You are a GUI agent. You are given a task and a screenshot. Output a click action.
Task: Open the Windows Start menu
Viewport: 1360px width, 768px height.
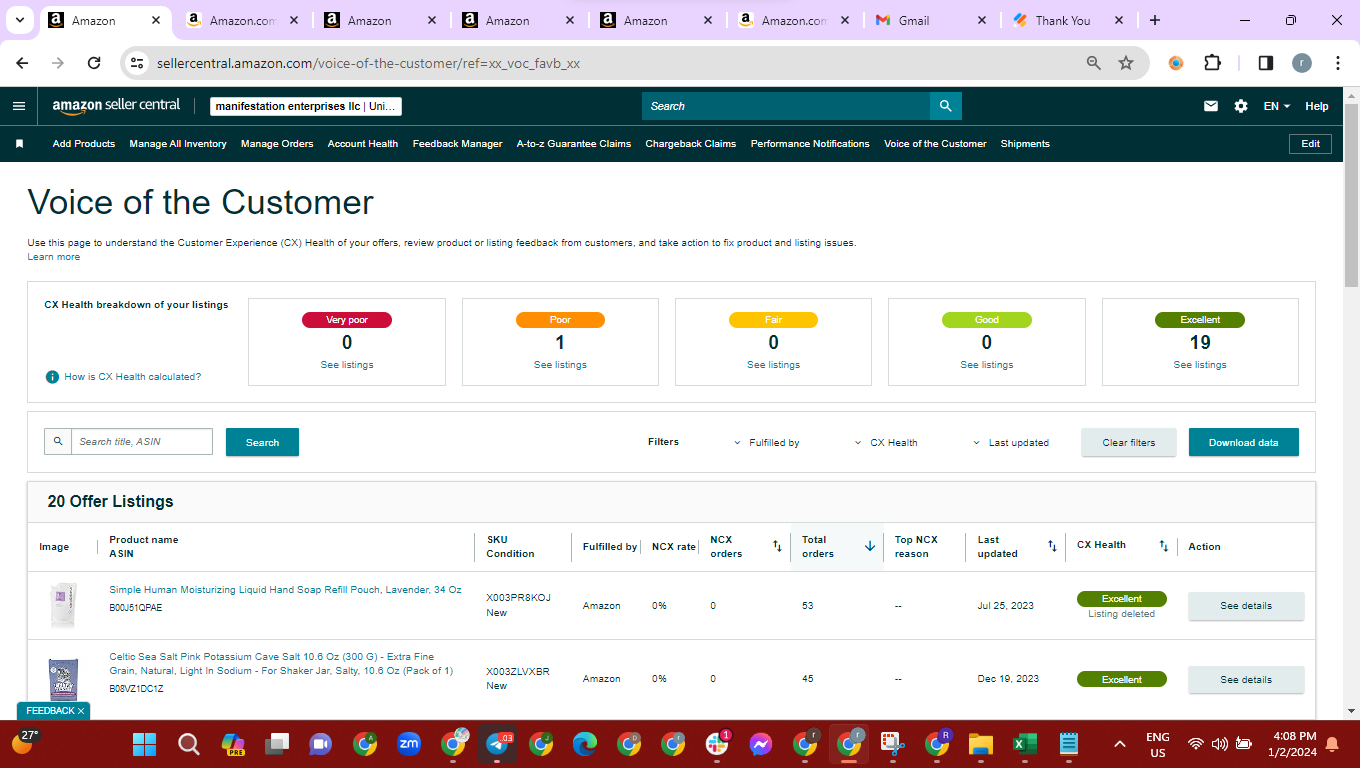click(145, 744)
